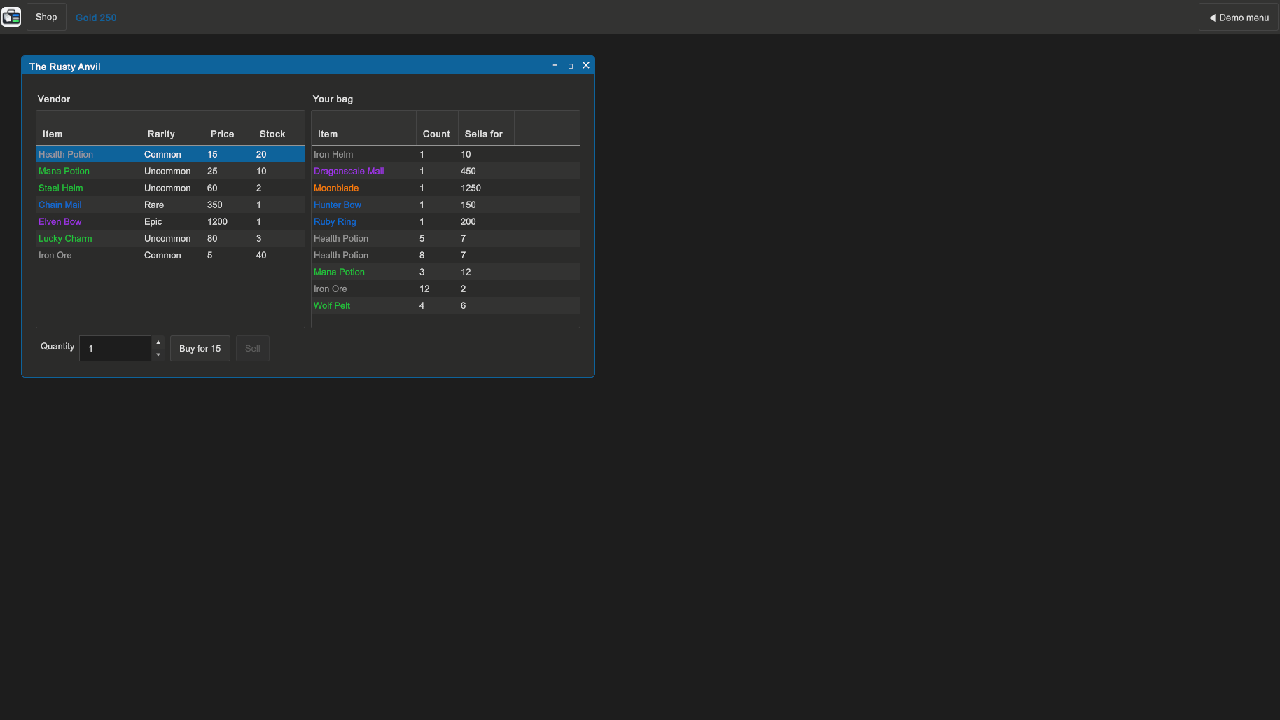Click the Buy for 15 button
Image resolution: width=1280 pixels, height=720 pixels.
(x=200, y=348)
